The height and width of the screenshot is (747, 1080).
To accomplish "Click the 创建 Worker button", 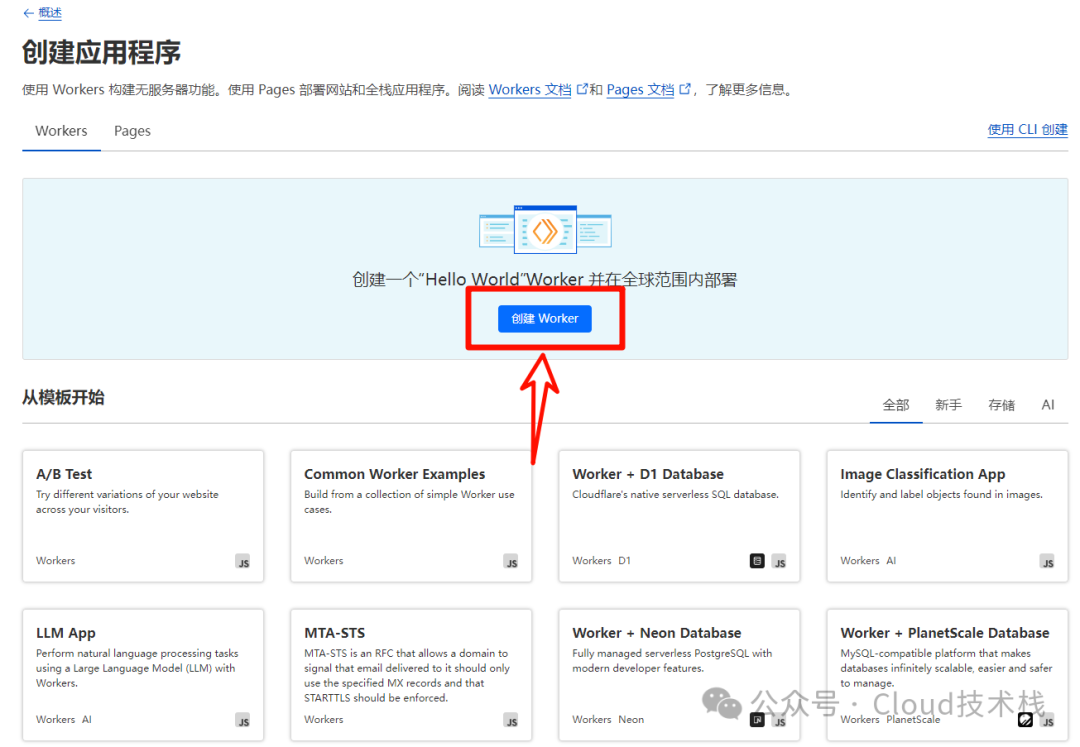I will 545,319.
